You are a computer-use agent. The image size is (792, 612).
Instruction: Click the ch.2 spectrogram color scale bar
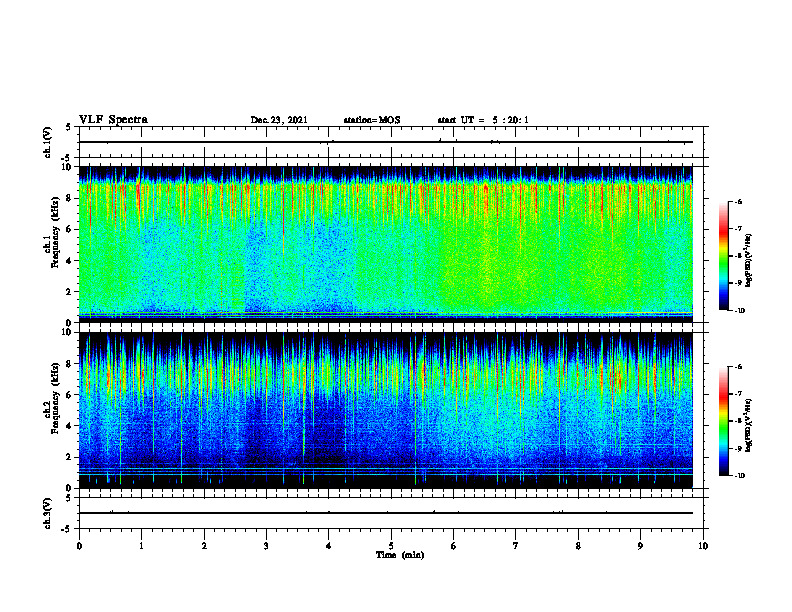[724, 421]
